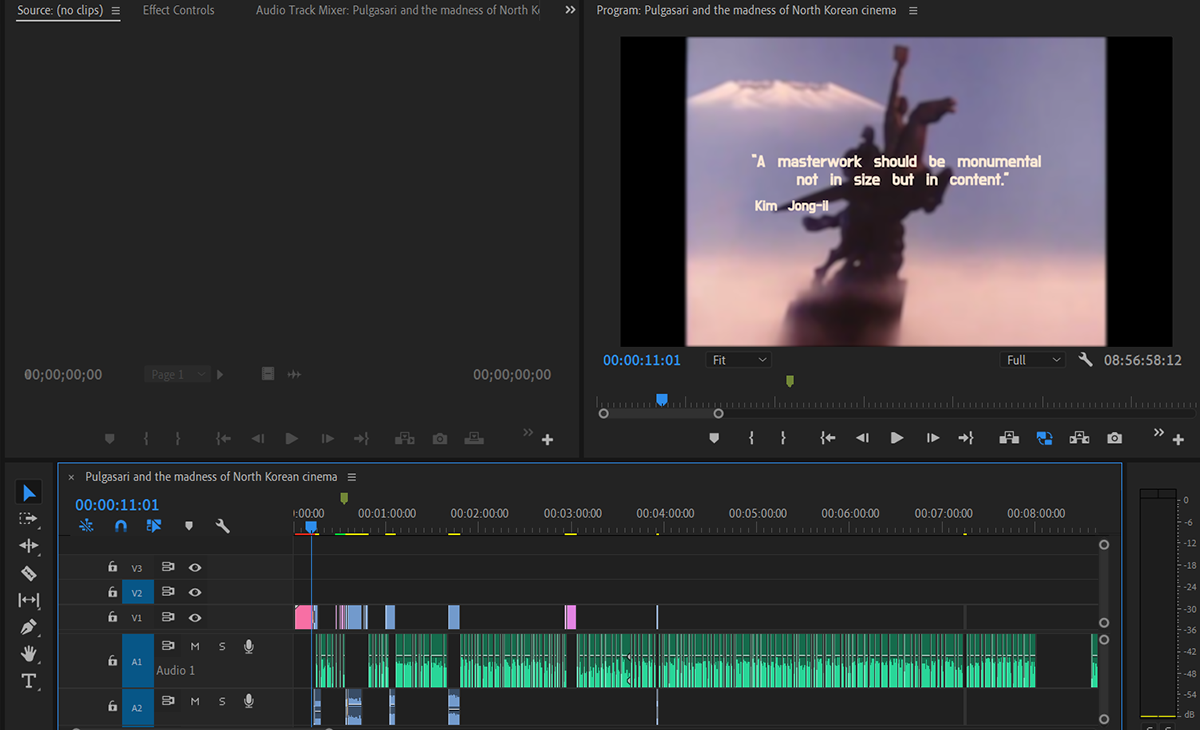
Task: Open the Full playback resolution dropdown
Action: pos(1032,360)
